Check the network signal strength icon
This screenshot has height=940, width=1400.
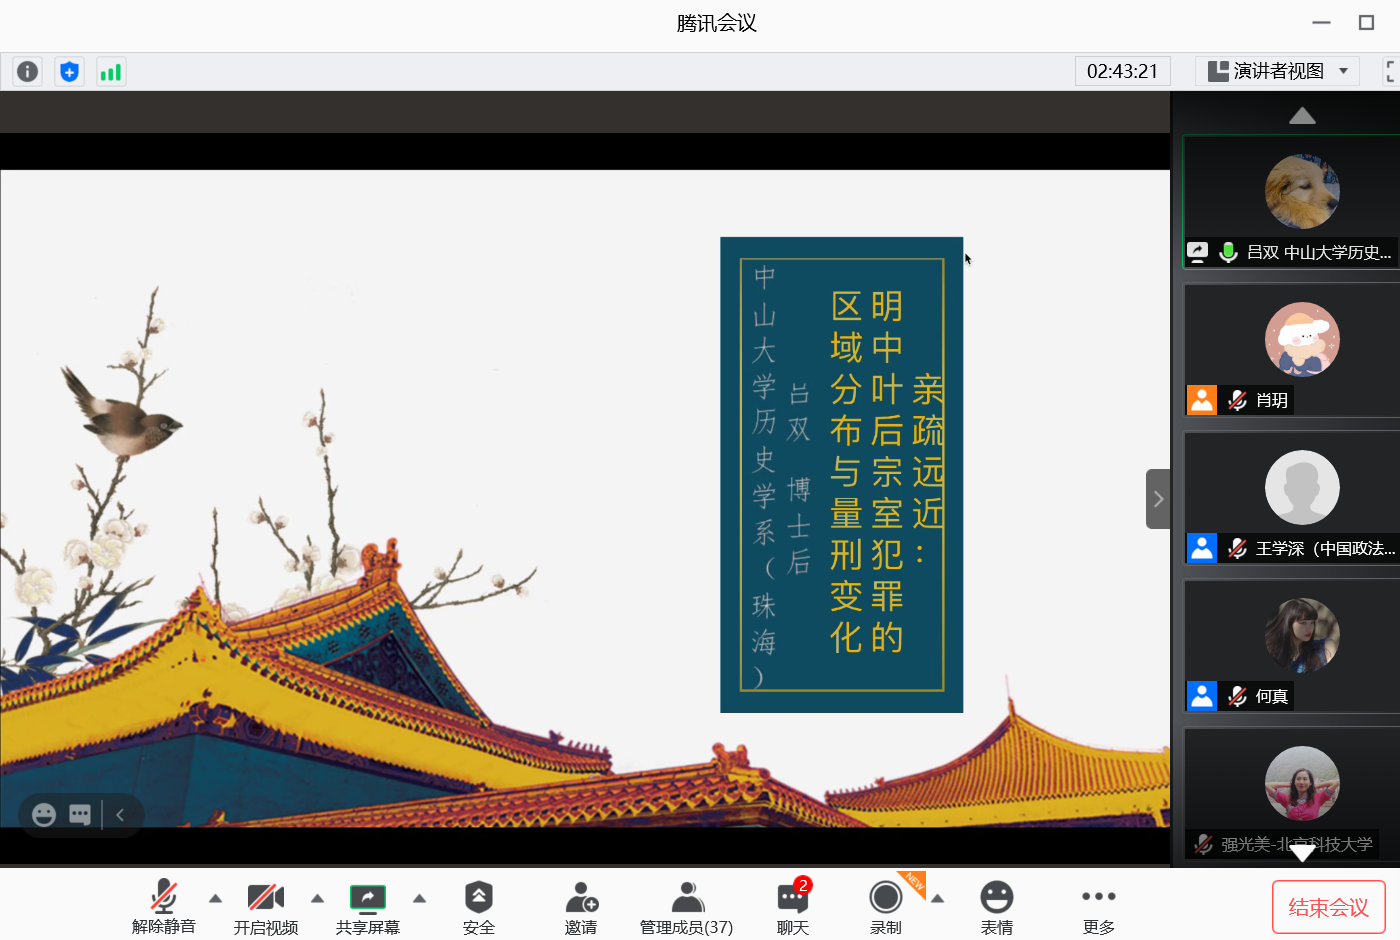point(111,72)
